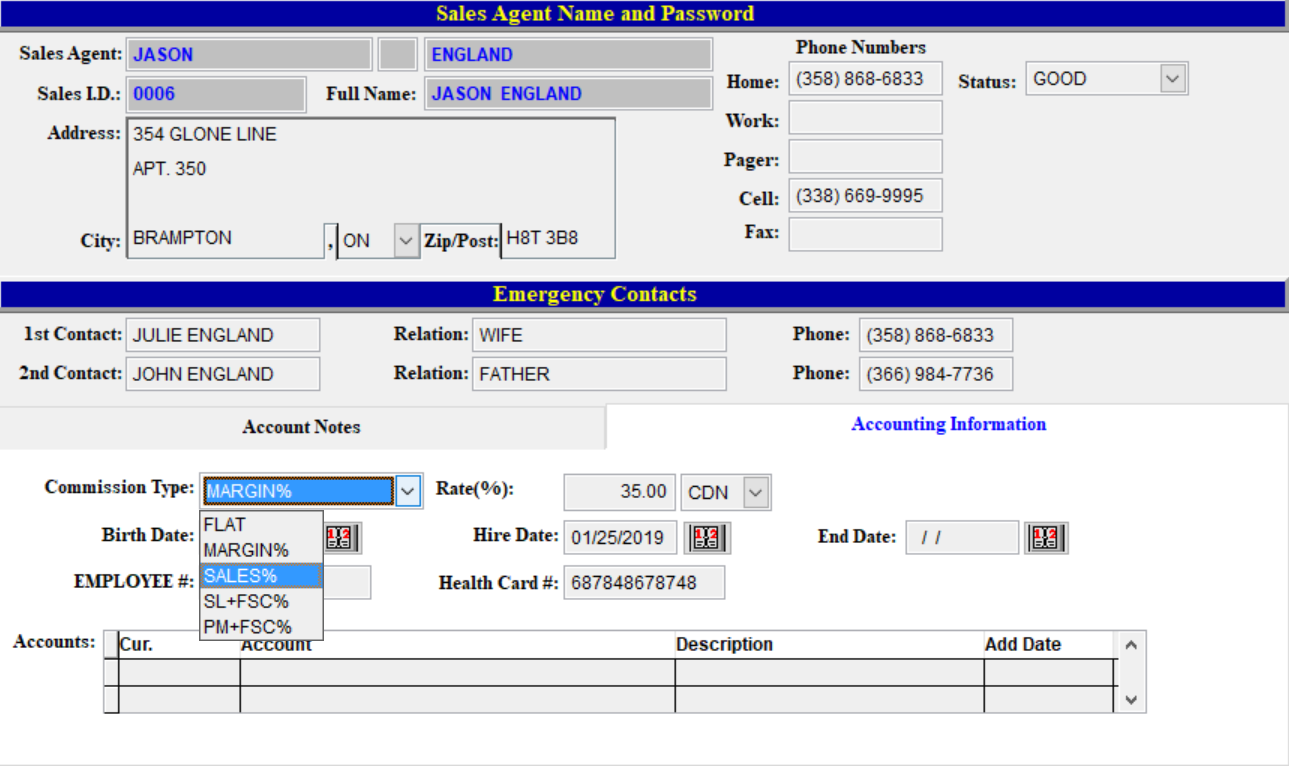Open the CDN currency dropdown
The width and height of the screenshot is (1289, 766).
(x=757, y=492)
